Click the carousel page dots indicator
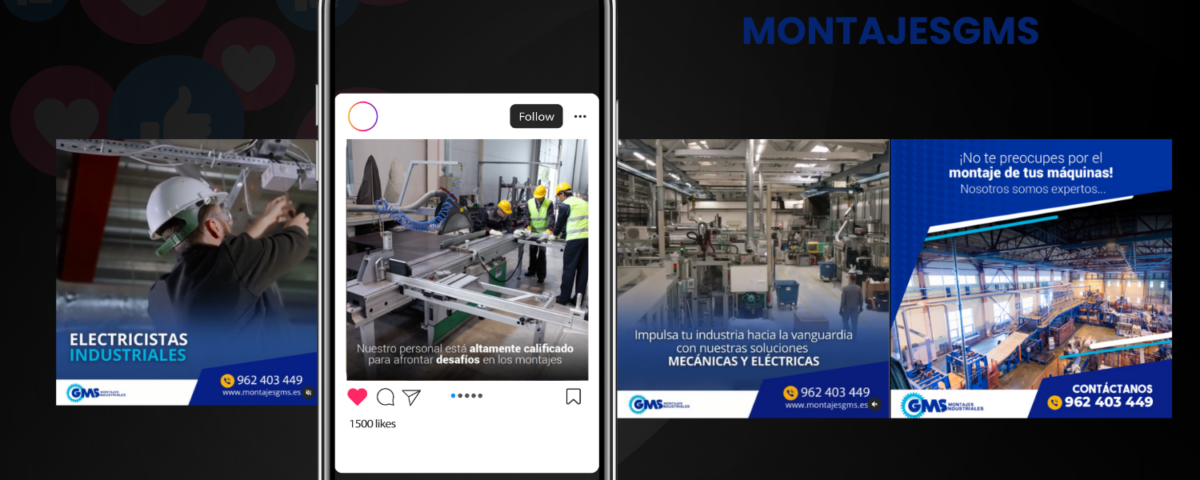The width and height of the screenshot is (1200, 480). point(467,396)
